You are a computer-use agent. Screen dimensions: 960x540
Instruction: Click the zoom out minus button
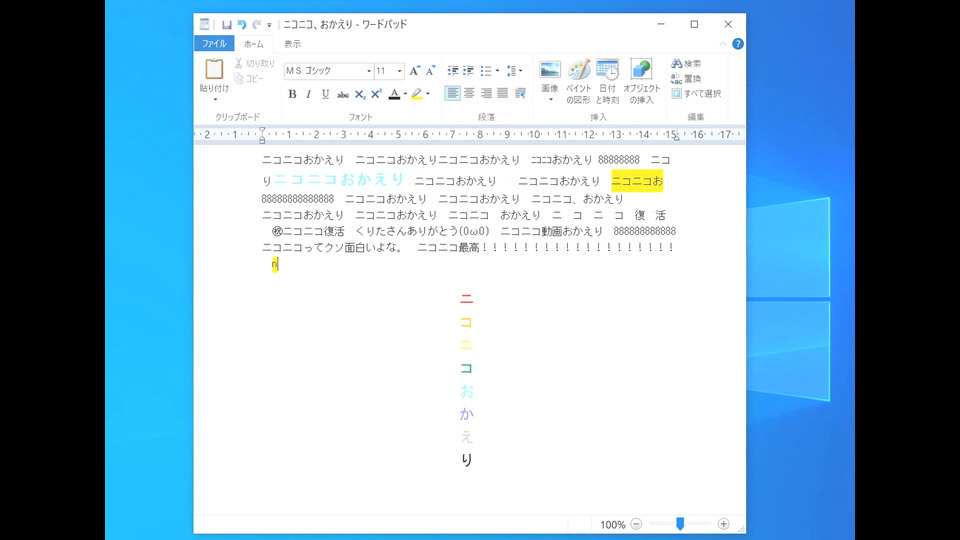[636, 524]
